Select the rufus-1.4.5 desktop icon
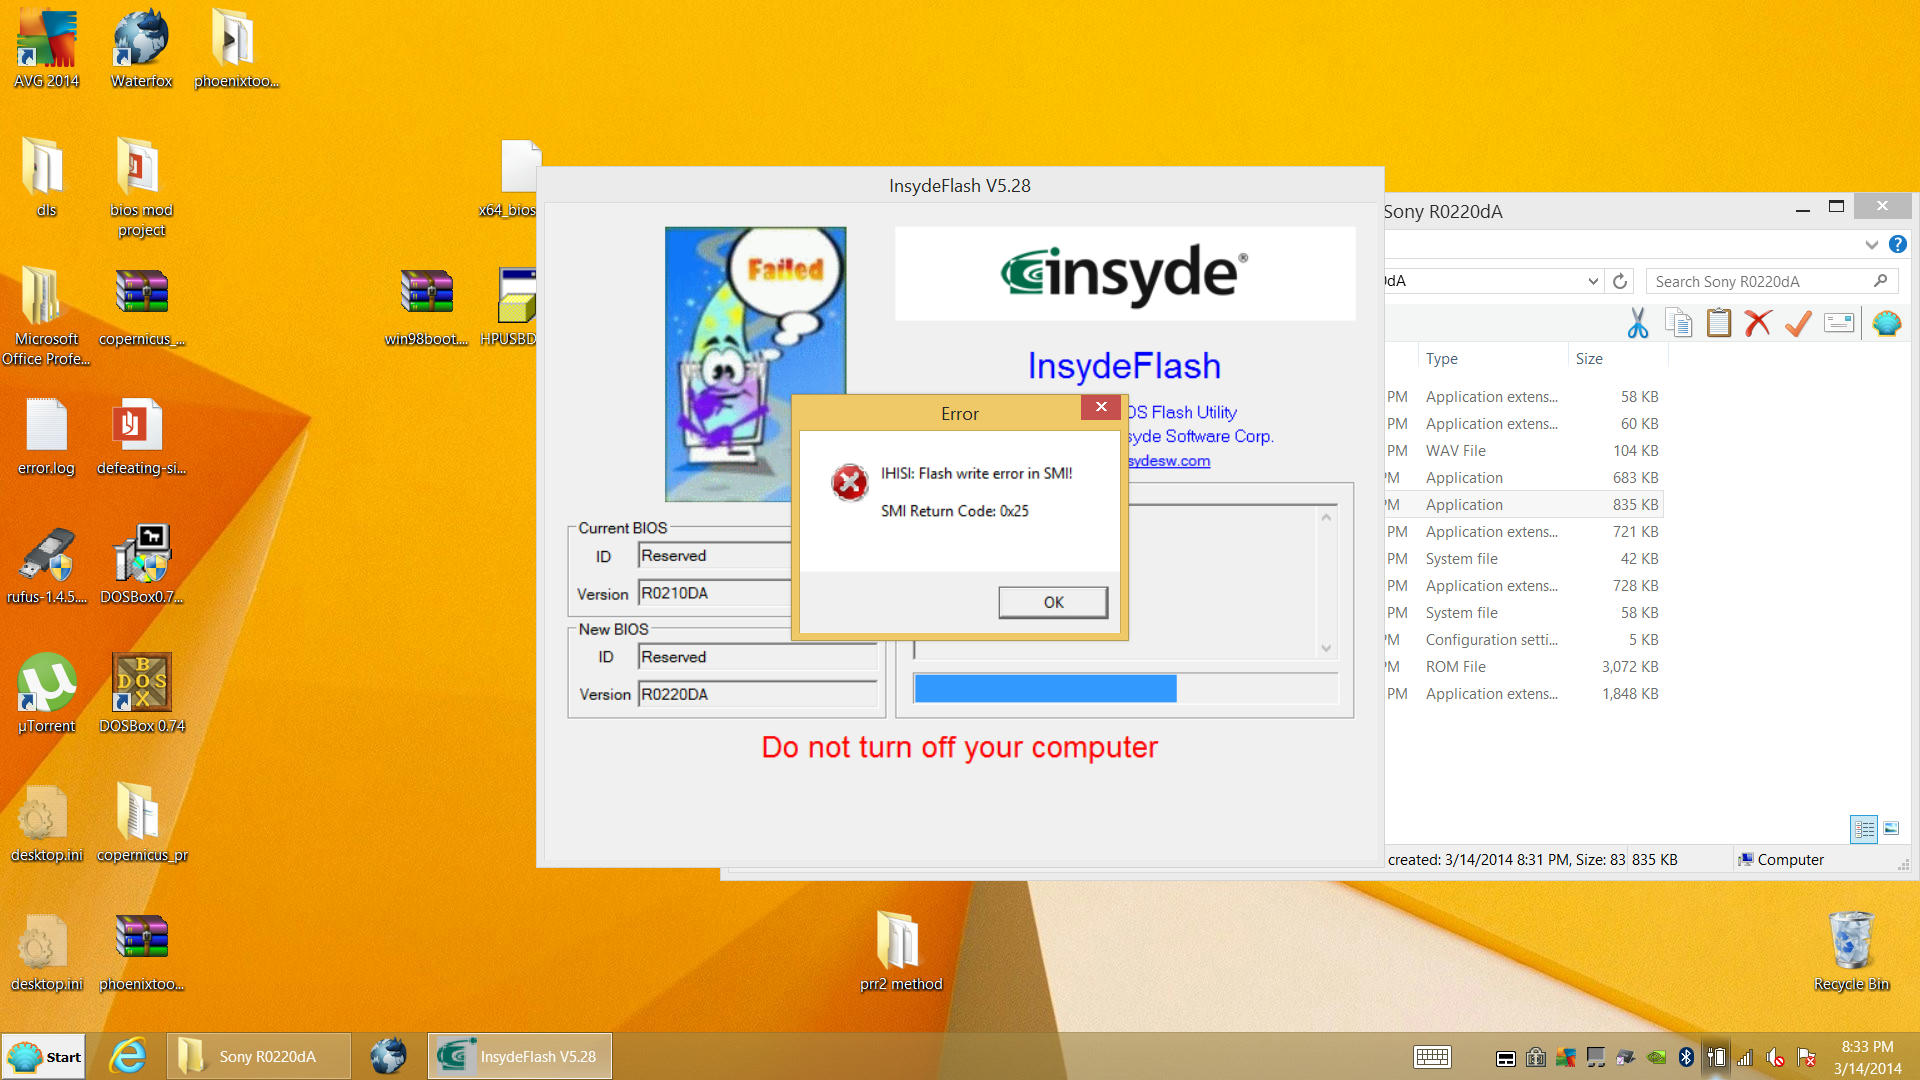This screenshot has width=1920, height=1080. pyautogui.click(x=46, y=566)
